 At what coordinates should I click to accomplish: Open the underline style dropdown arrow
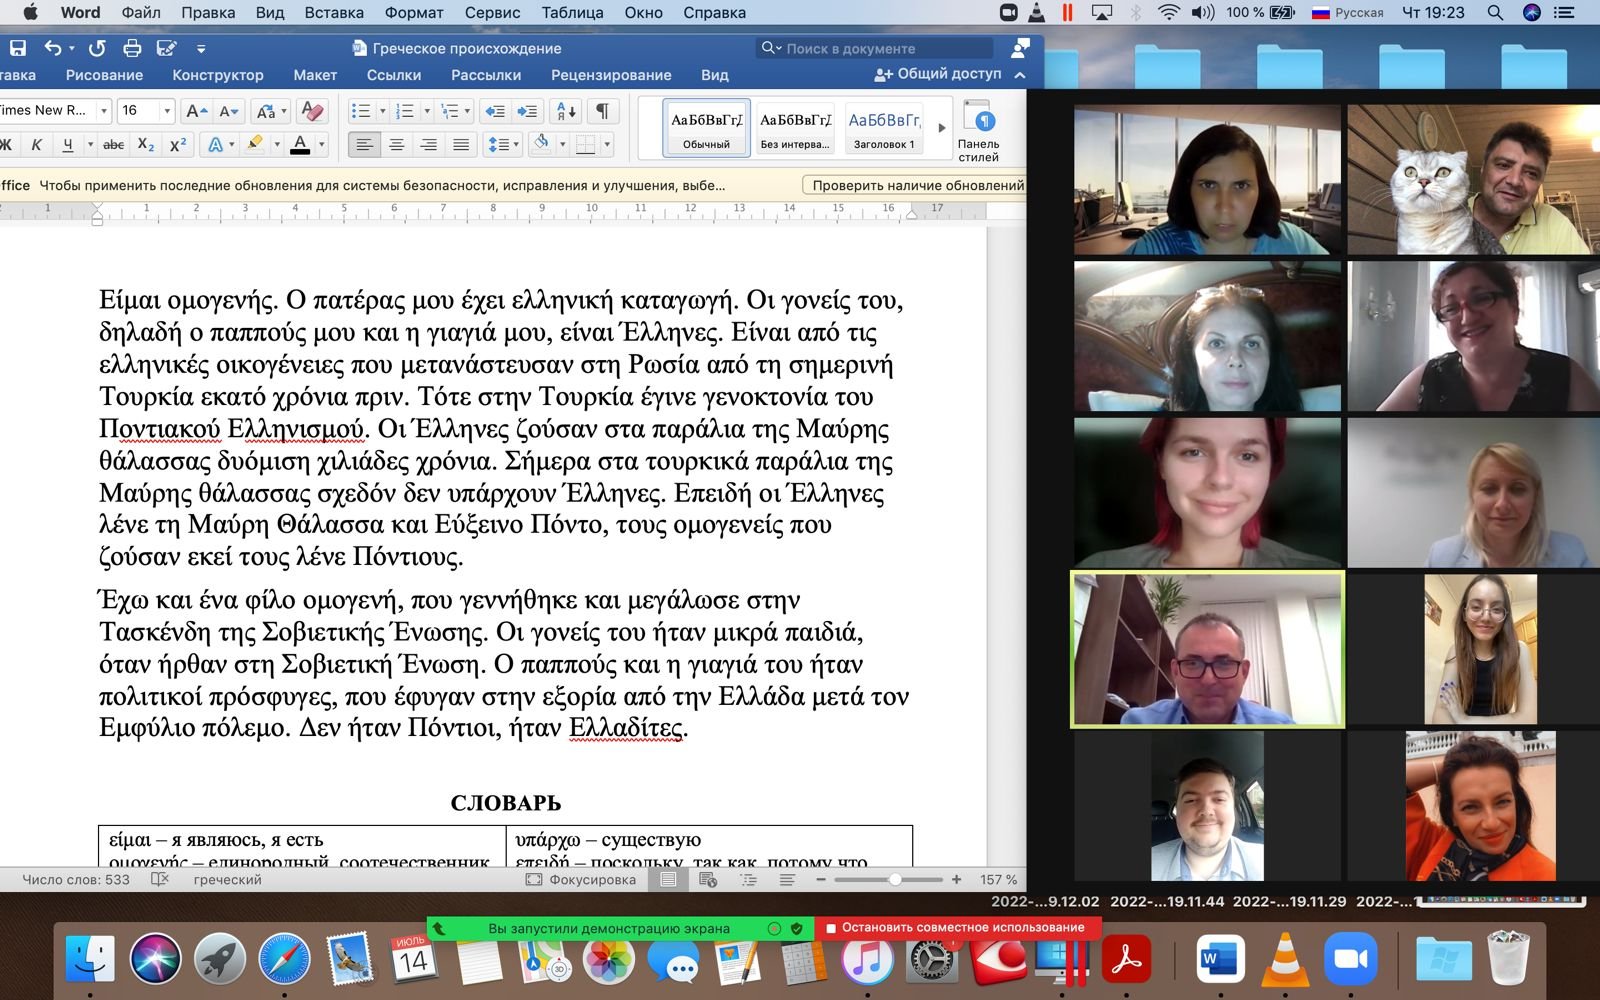90,145
